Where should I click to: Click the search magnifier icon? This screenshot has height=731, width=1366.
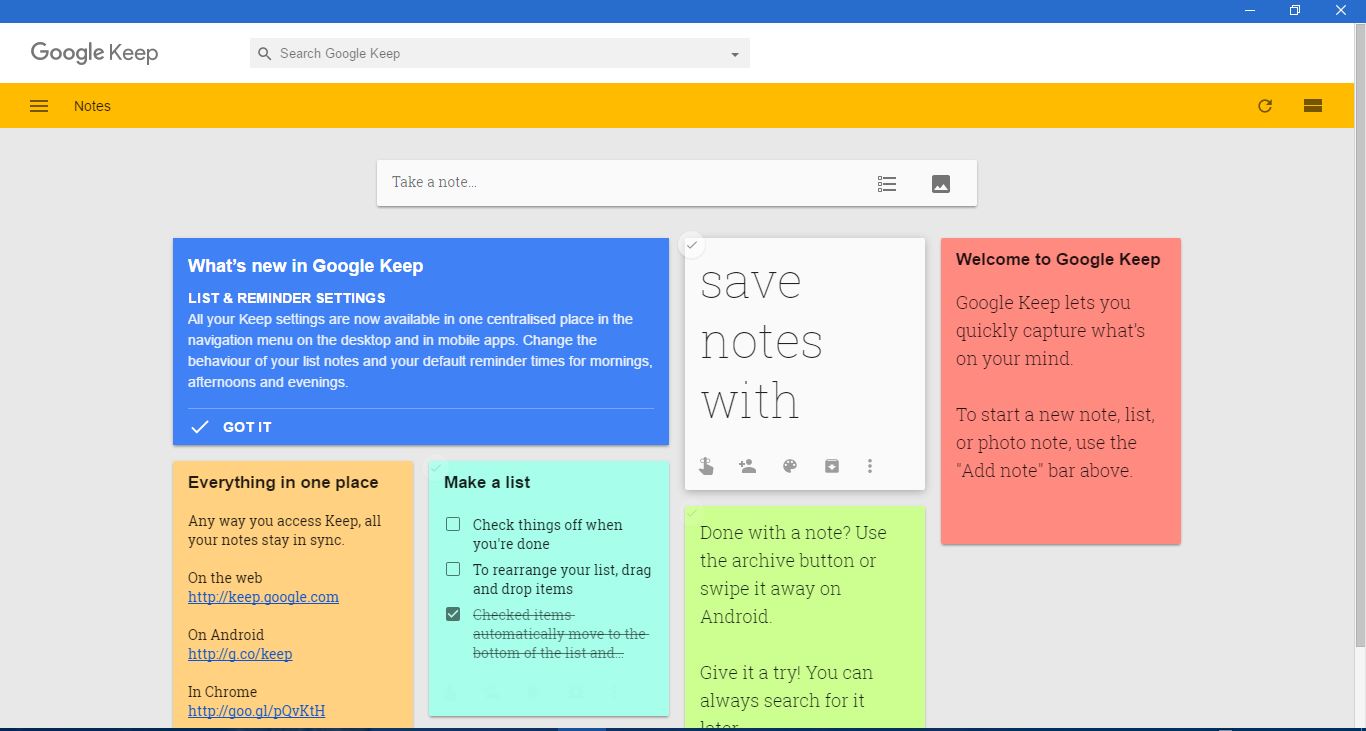[265, 54]
